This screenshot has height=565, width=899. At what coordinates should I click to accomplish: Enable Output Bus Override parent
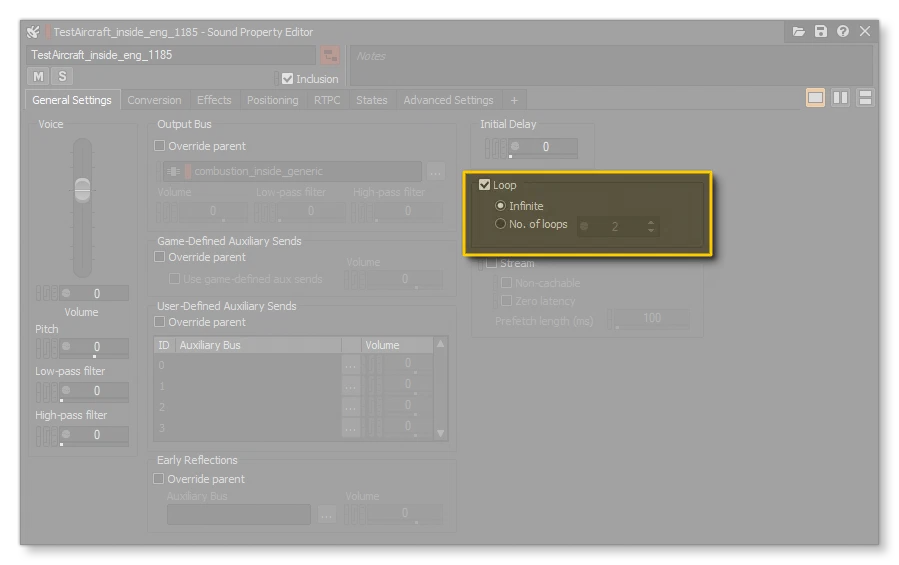[159, 146]
